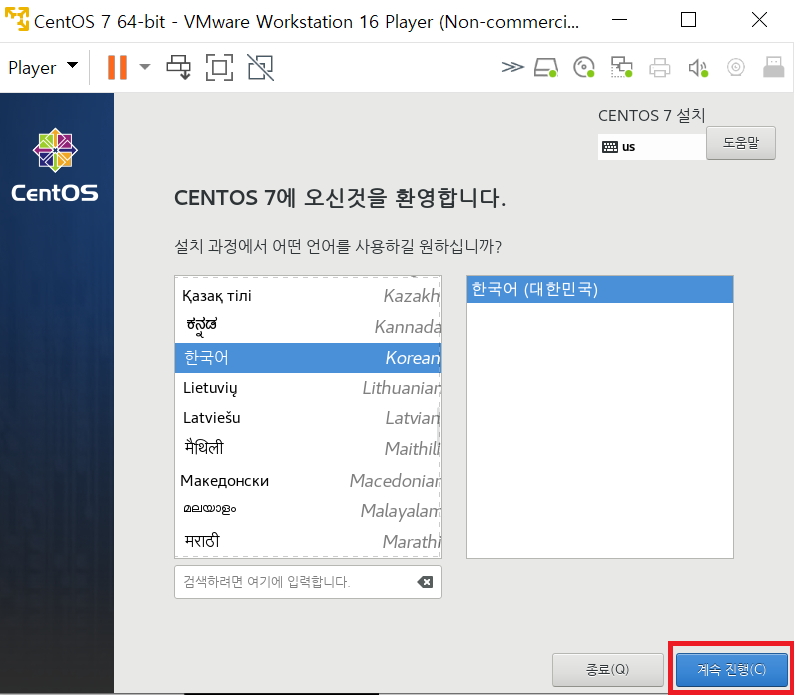Toggle Unity mode icon
Image resolution: width=794 pixels, height=695 pixels.
pos(260,67)
